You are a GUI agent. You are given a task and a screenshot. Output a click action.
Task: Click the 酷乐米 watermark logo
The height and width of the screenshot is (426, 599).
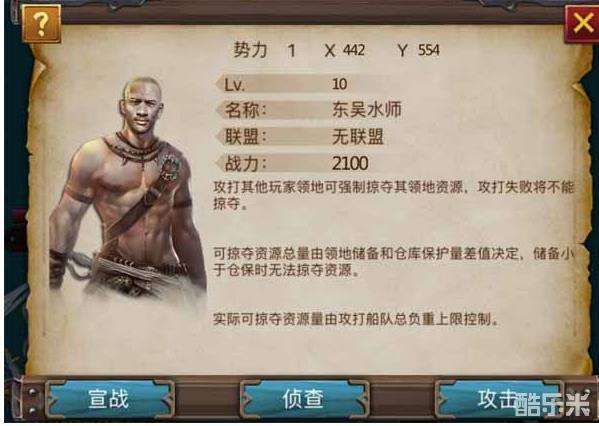(x=552, y=404)
